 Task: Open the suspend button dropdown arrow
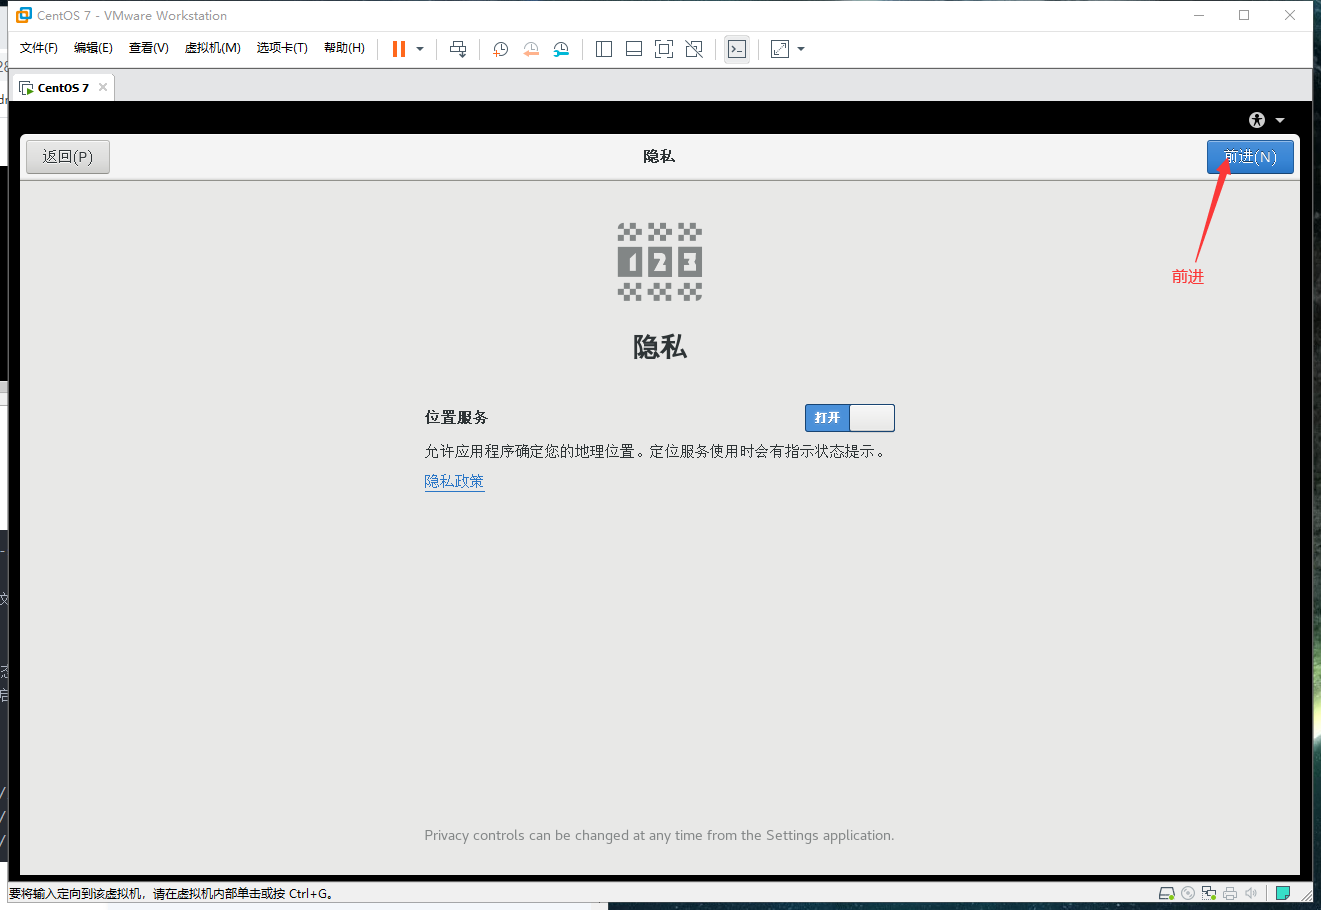tap(419, 48)
